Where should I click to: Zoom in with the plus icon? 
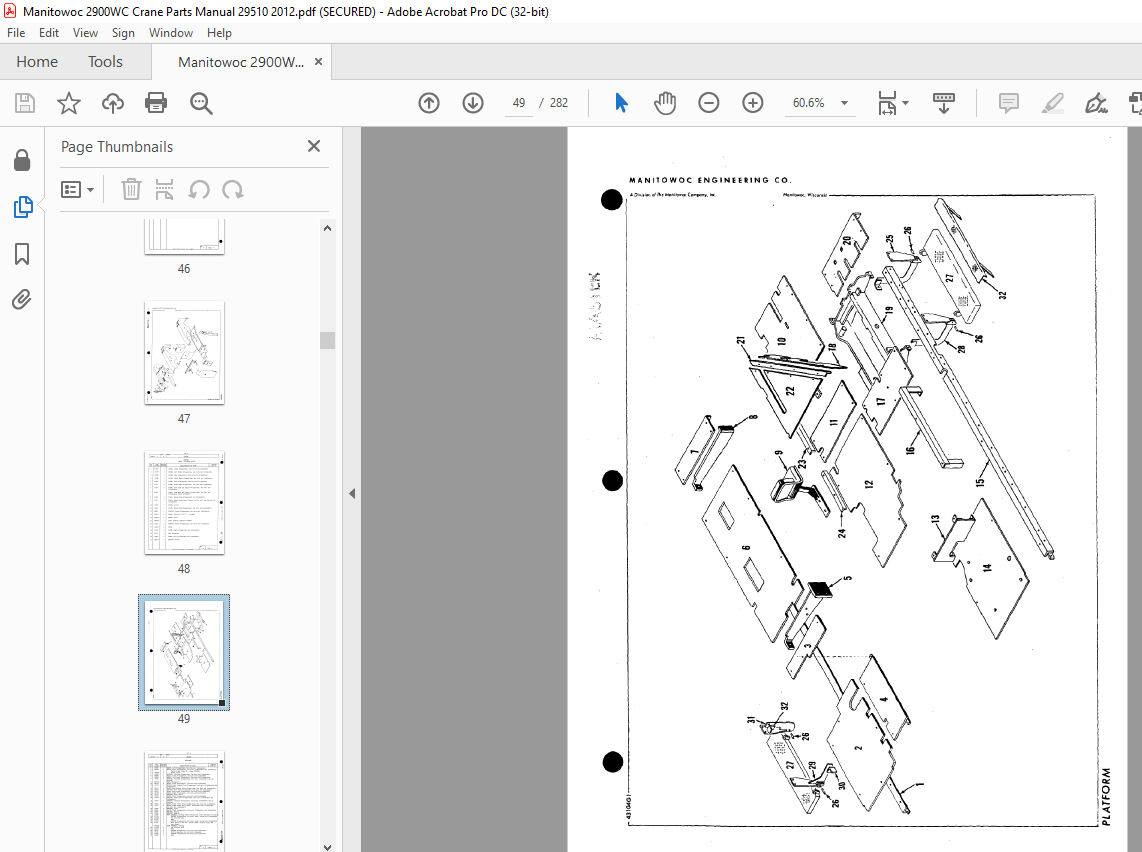(x=752, y=103)
